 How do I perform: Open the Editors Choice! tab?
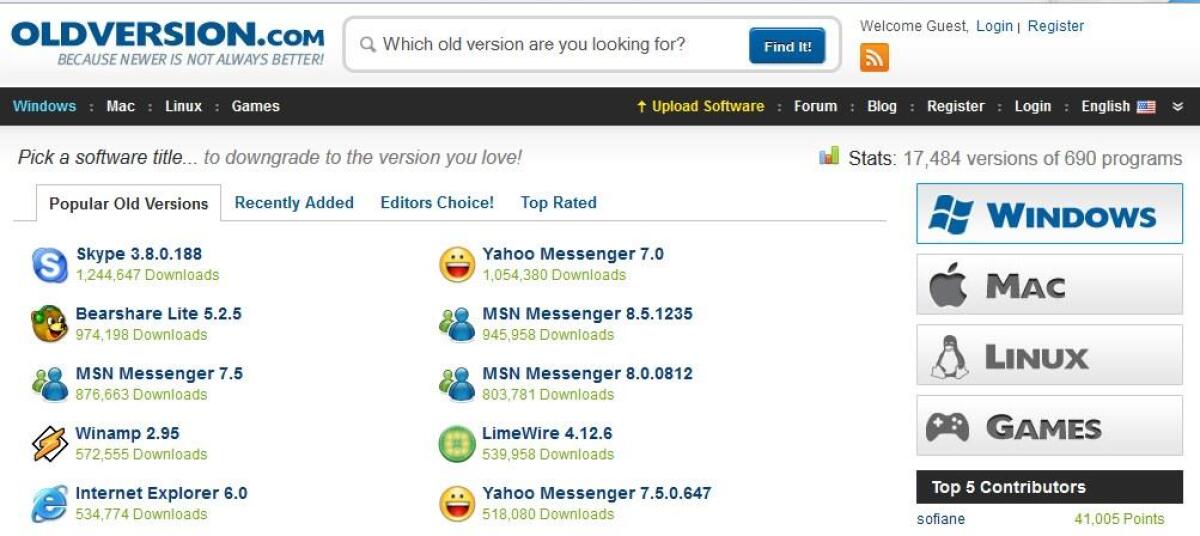pyautogui.click(x=437, y=202)
